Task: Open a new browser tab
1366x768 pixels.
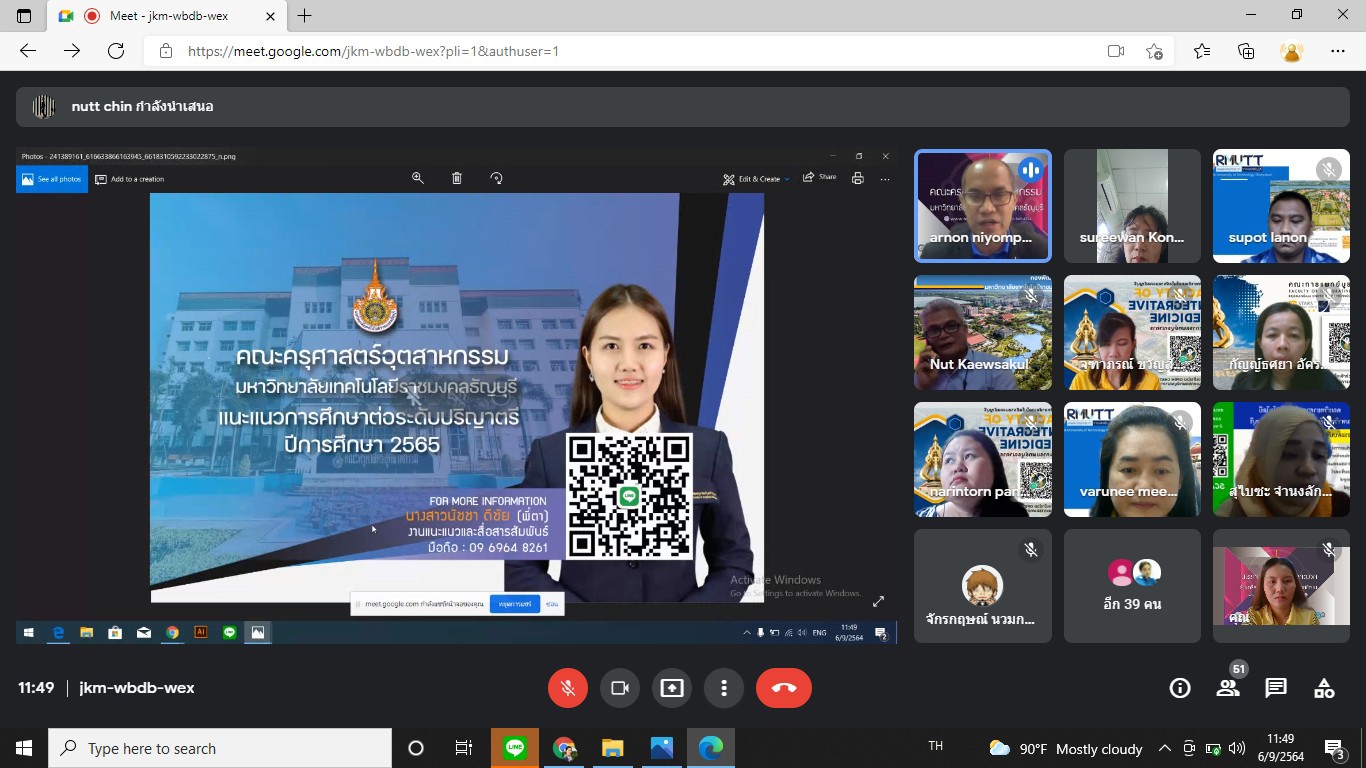Action: click(305, 16)
